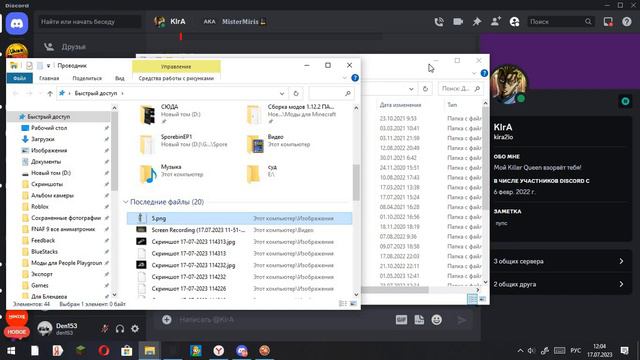Switch front Explorer to large icons view
This screenshot has width=640, height=360.
pyautogui.click(x=353, y=304)
